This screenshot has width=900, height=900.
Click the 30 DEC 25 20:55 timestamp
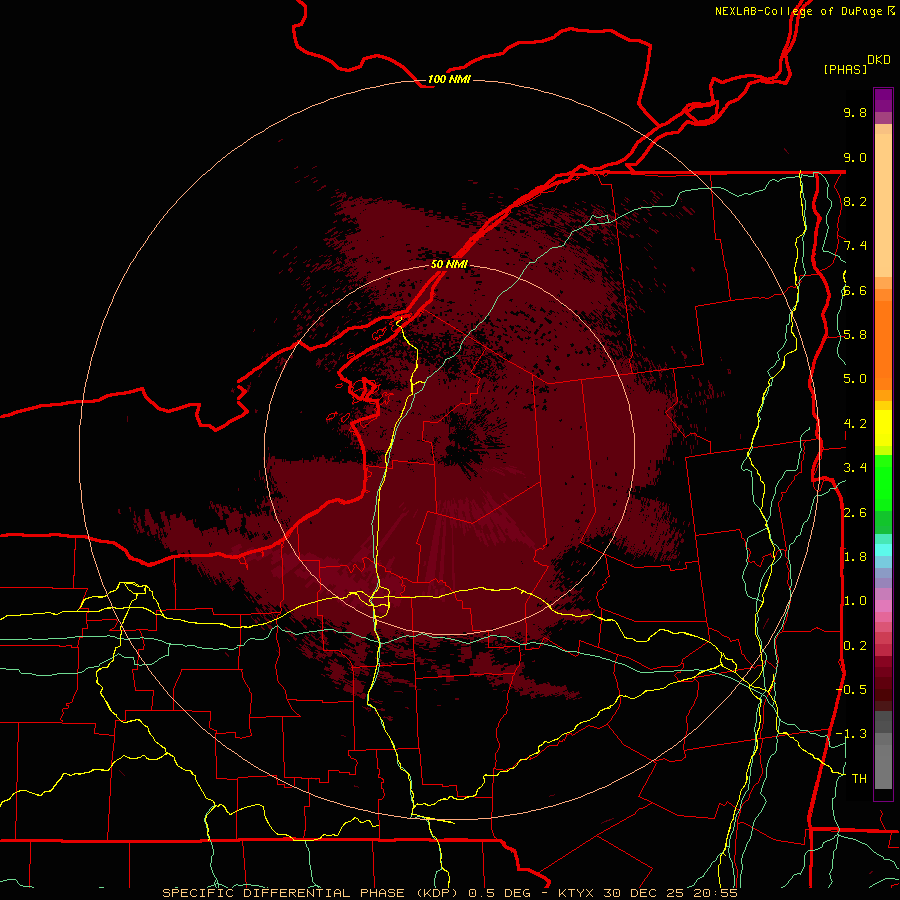pyautogui.click(x=670, y=893)
